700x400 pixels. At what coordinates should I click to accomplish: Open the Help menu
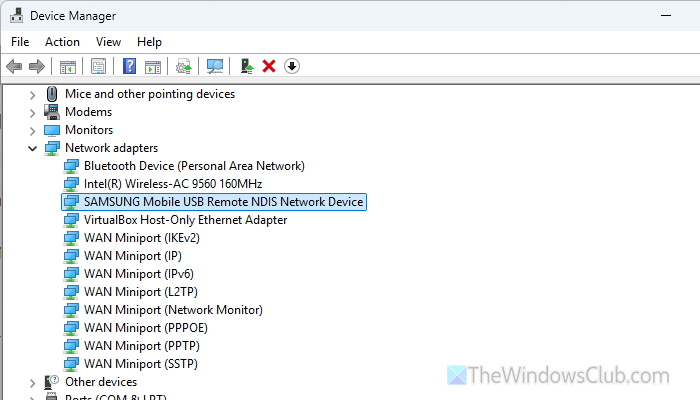coord(149,42)
